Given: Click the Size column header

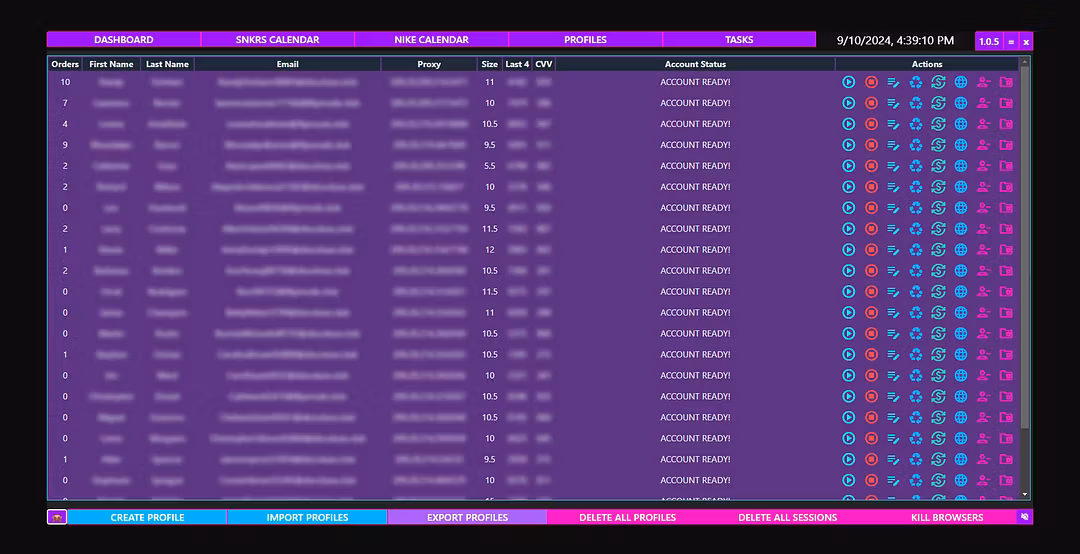Looking at the screenshot, I should click(x=490, y=64).
